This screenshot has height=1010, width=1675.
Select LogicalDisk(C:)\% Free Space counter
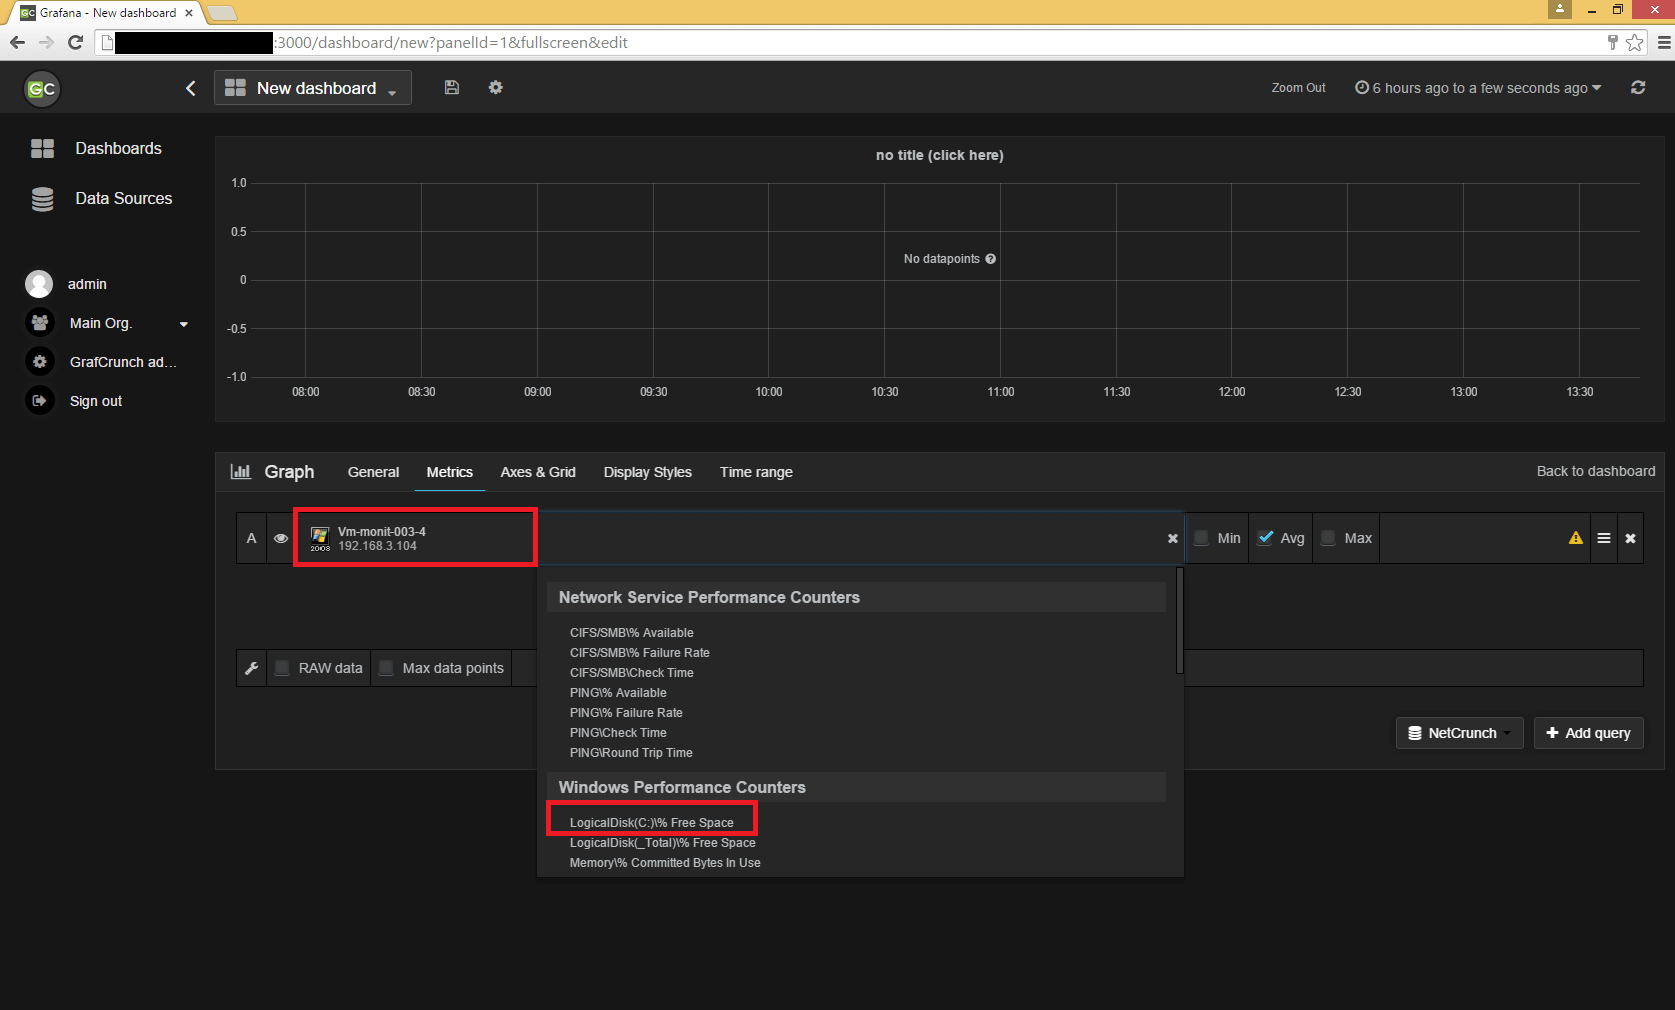[652, 823]
